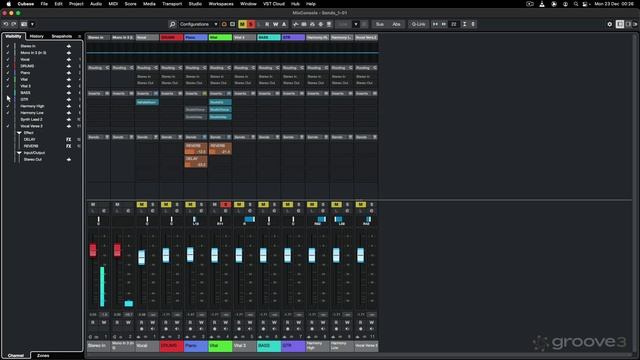Toggle solo S on the Piano channel
This screenshot has width=640, height=360.
[201, 204]
